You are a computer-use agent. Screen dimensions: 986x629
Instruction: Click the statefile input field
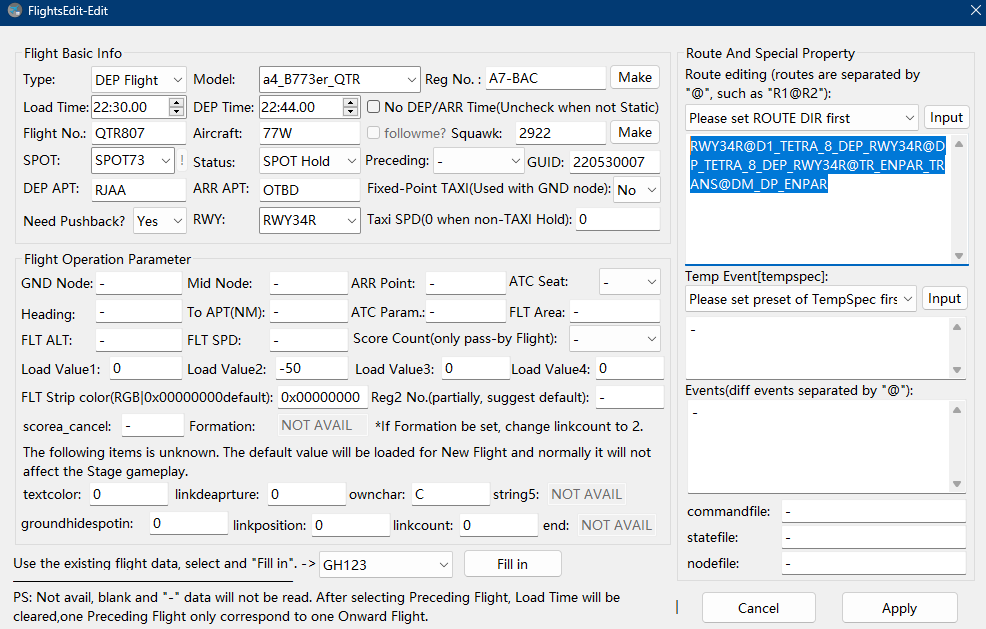click(873, 538)
